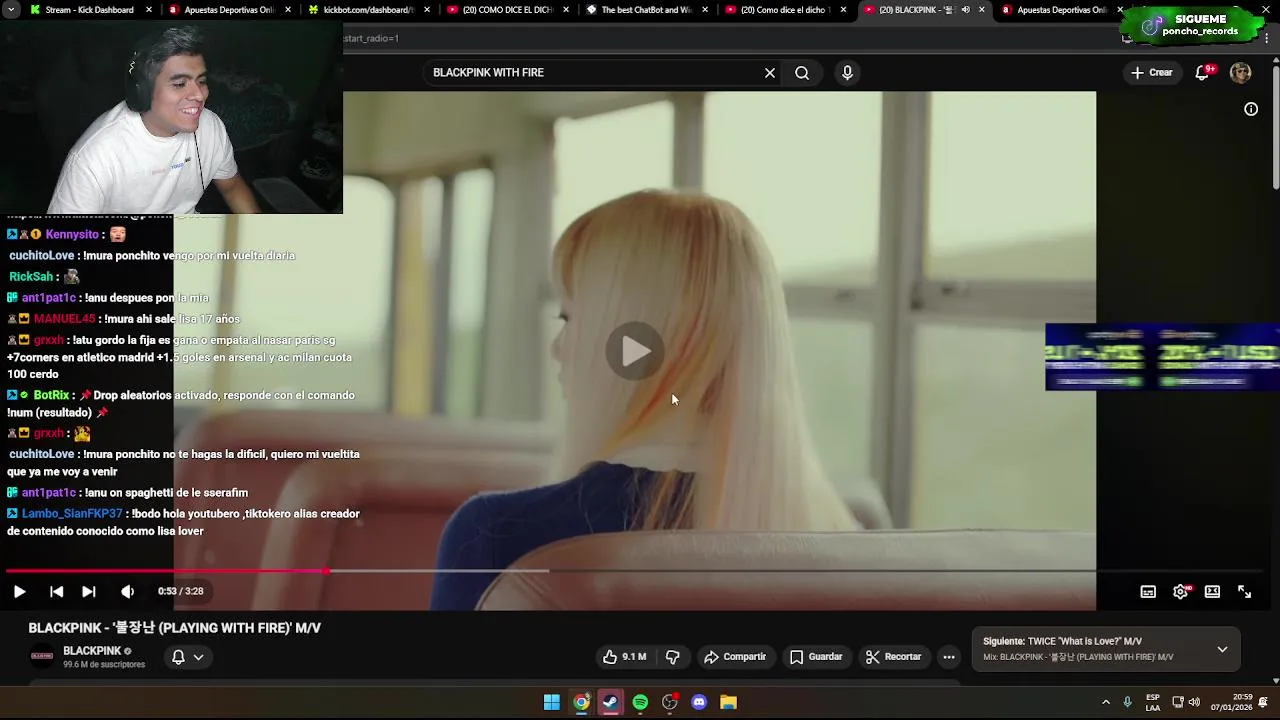
Task: Open File Explorer from taskbar
Action: (729, 702)
